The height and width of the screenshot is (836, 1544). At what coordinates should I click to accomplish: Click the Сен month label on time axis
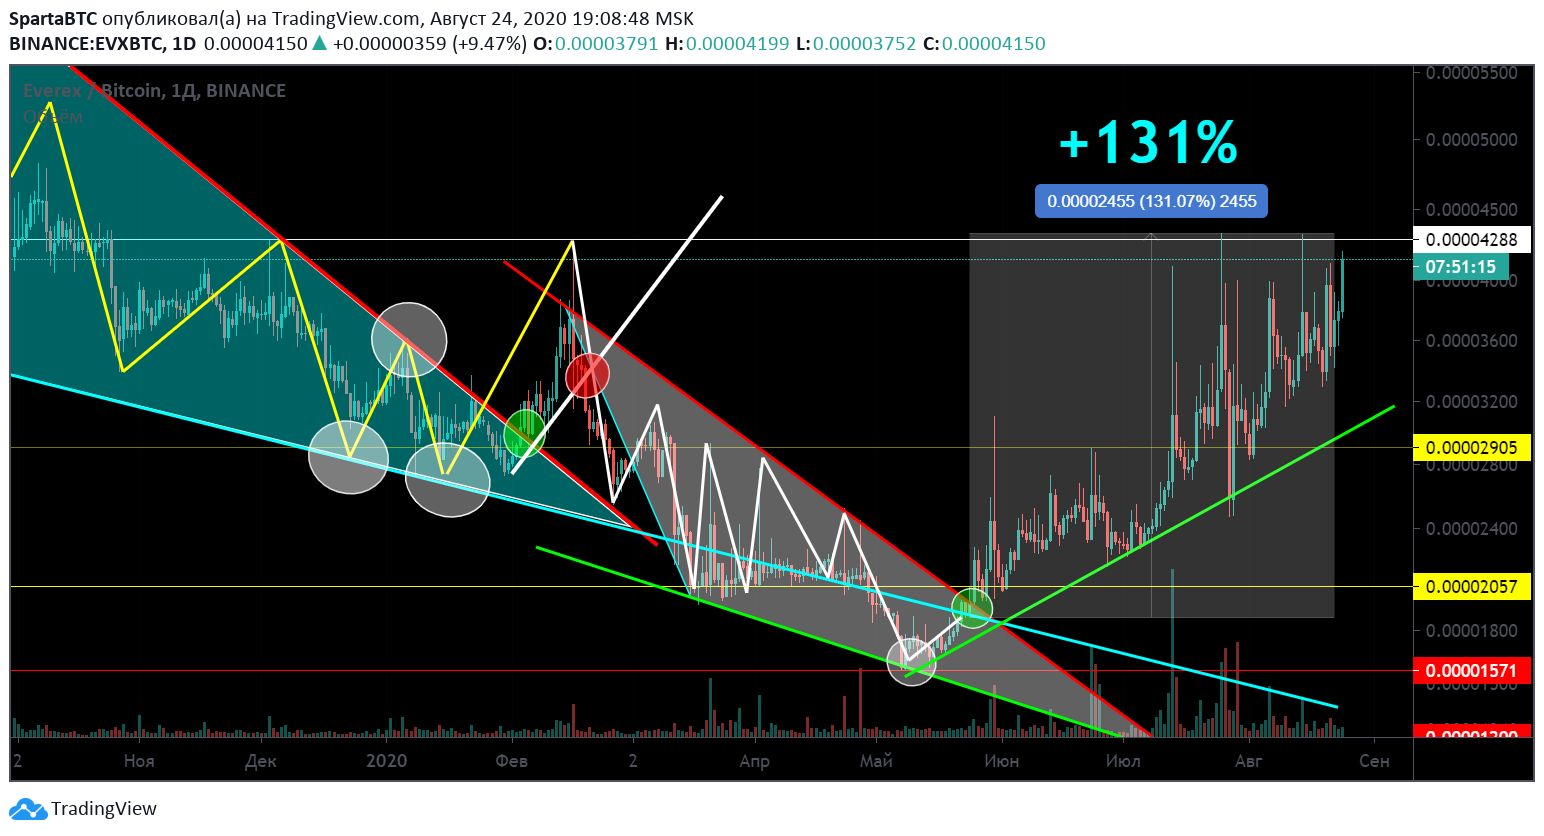click(1374, 761)
